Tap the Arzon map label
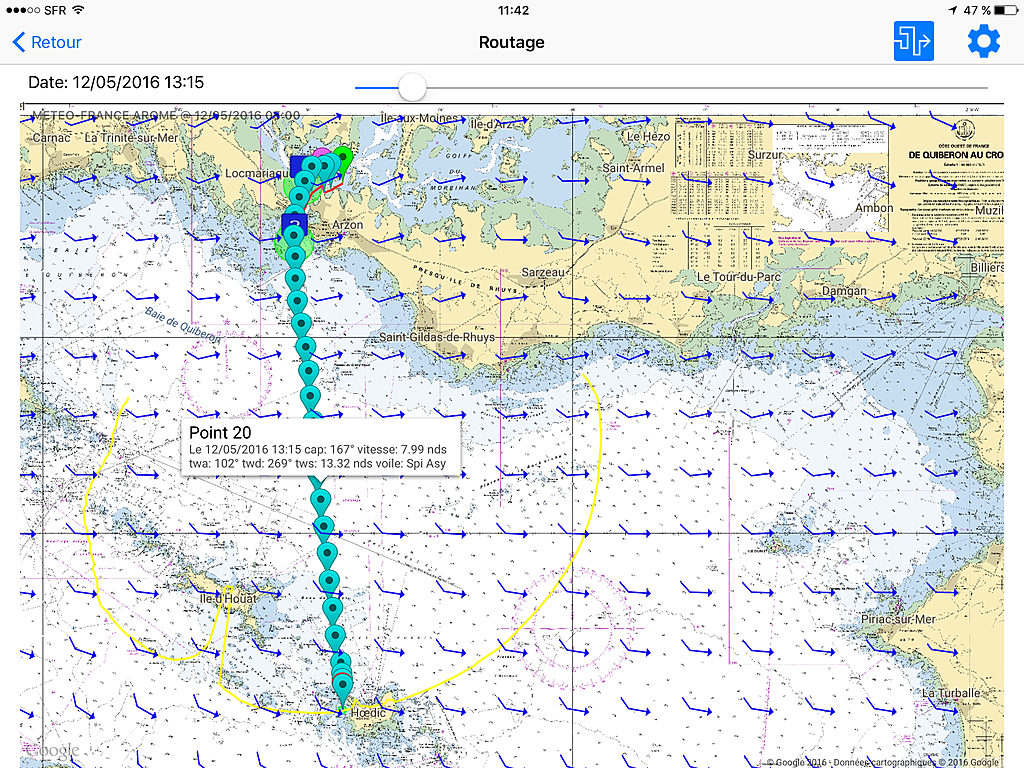This screenshot has width=1024, height=768. (x=347, y=225)
